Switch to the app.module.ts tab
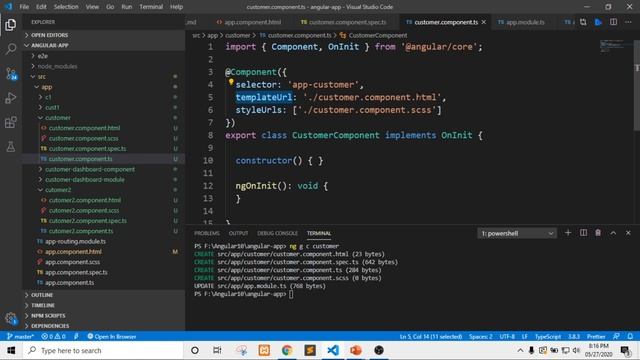Screen dimensions: 640x360 pyautogui.click(x=522, y=22)
